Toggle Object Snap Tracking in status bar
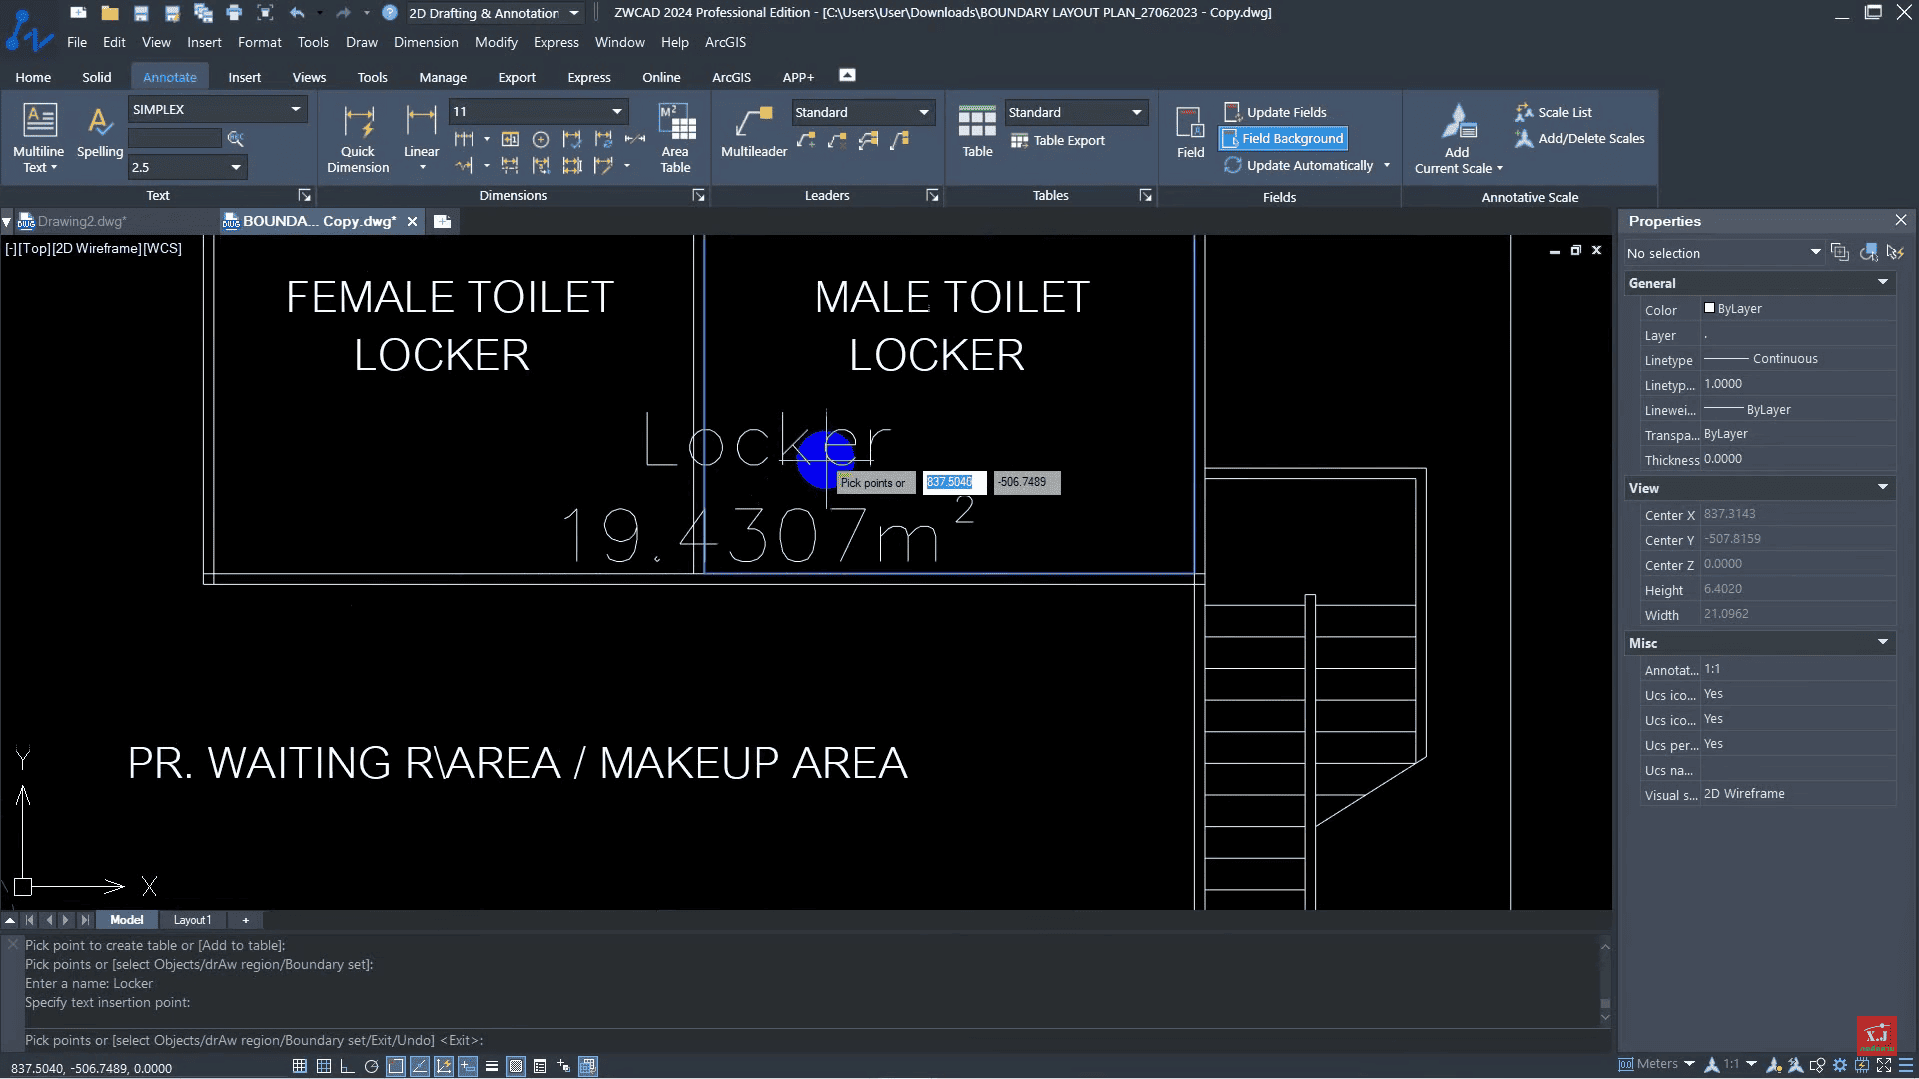Screen dimensions: 1919x1079 pos(420,1066)
